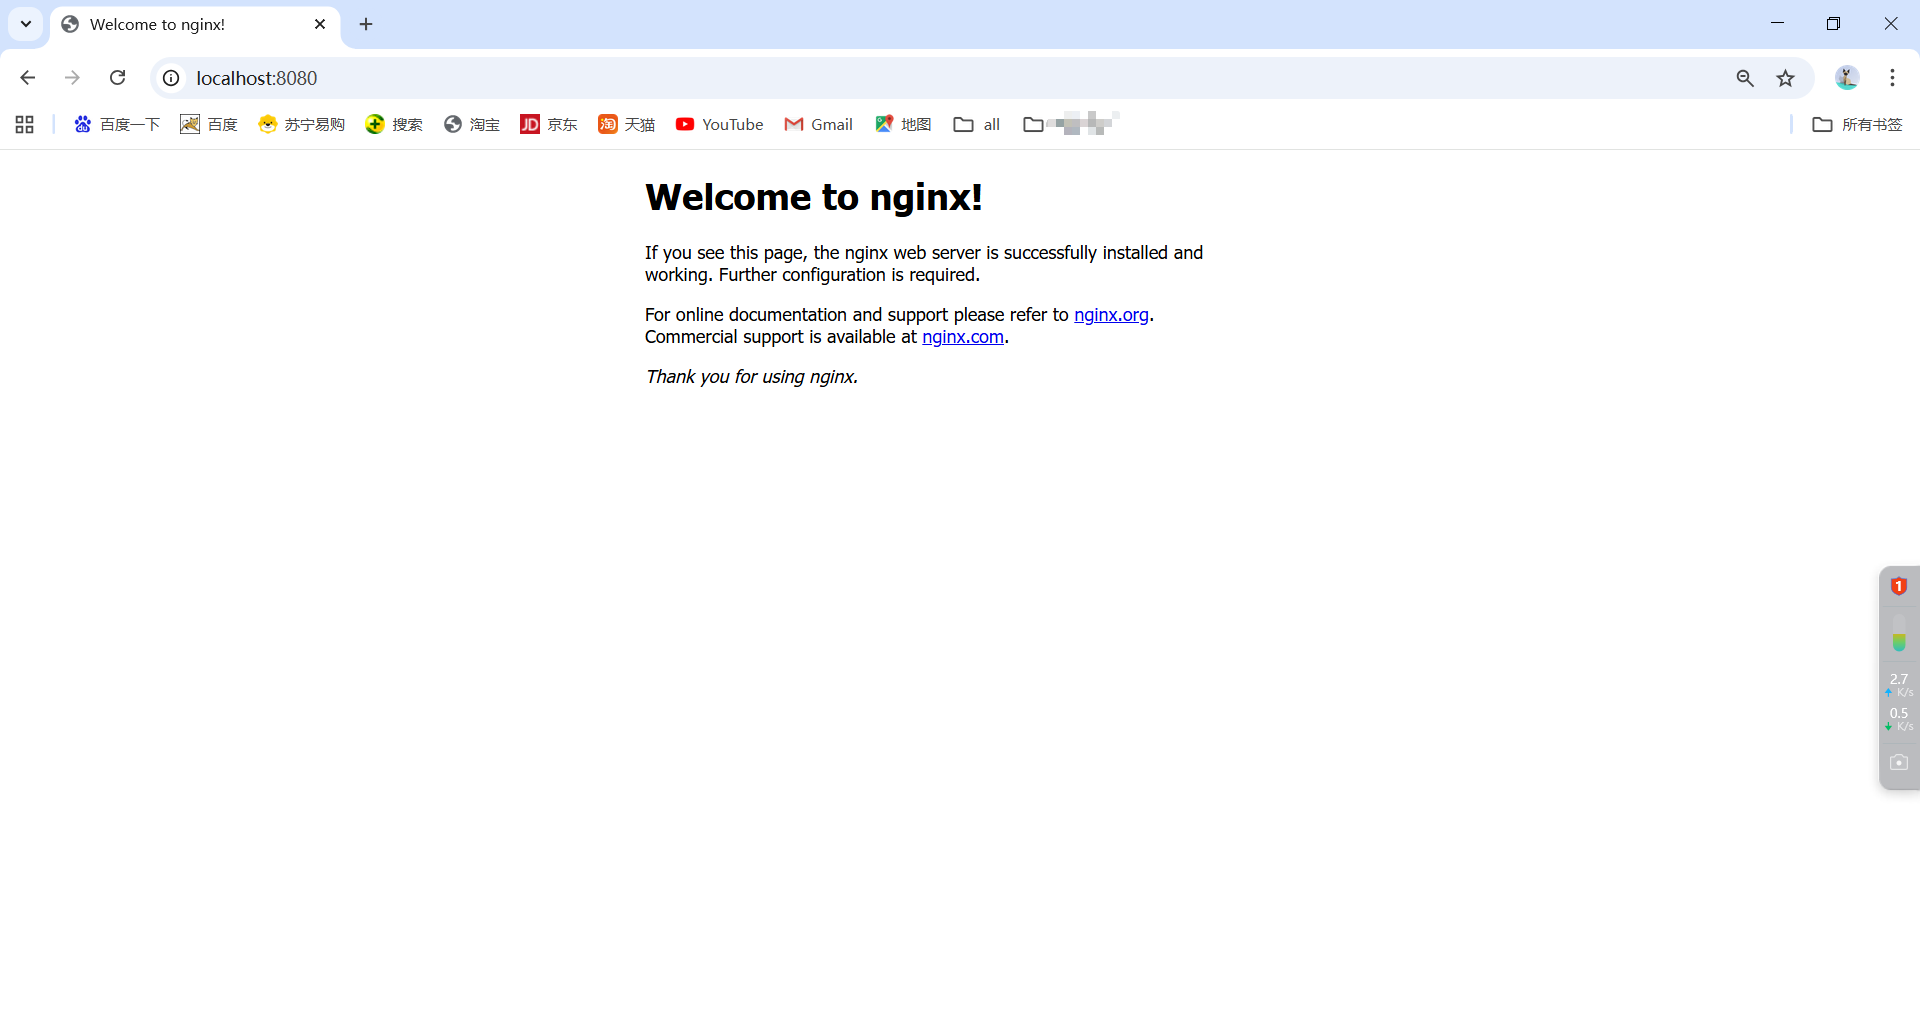Open 苏宁易购 bookmark

point(301,124)
